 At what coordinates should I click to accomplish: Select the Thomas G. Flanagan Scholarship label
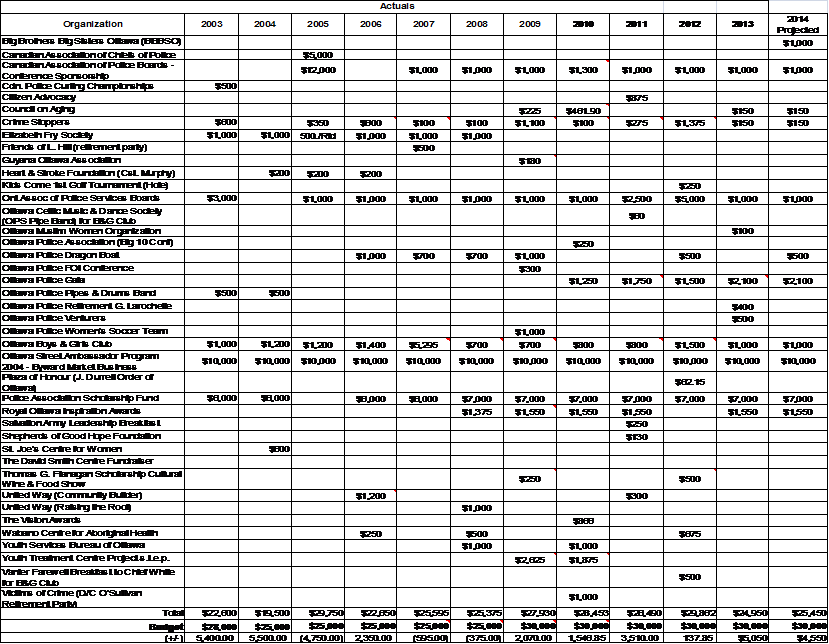[x=92, y=479]
